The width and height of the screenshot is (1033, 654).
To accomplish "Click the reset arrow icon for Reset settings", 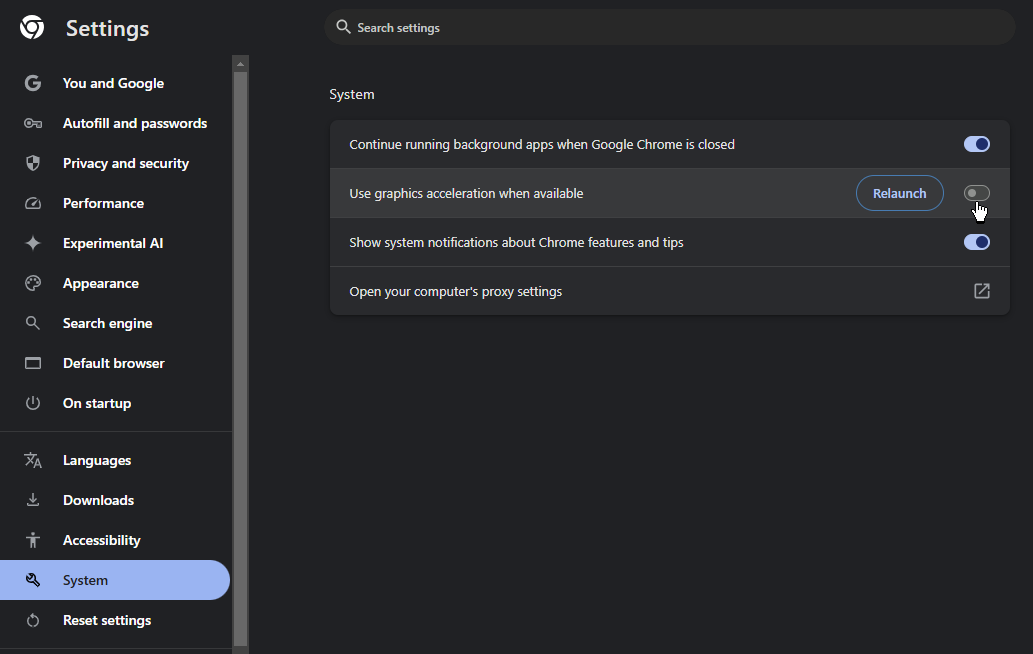I will click(33, 620).
